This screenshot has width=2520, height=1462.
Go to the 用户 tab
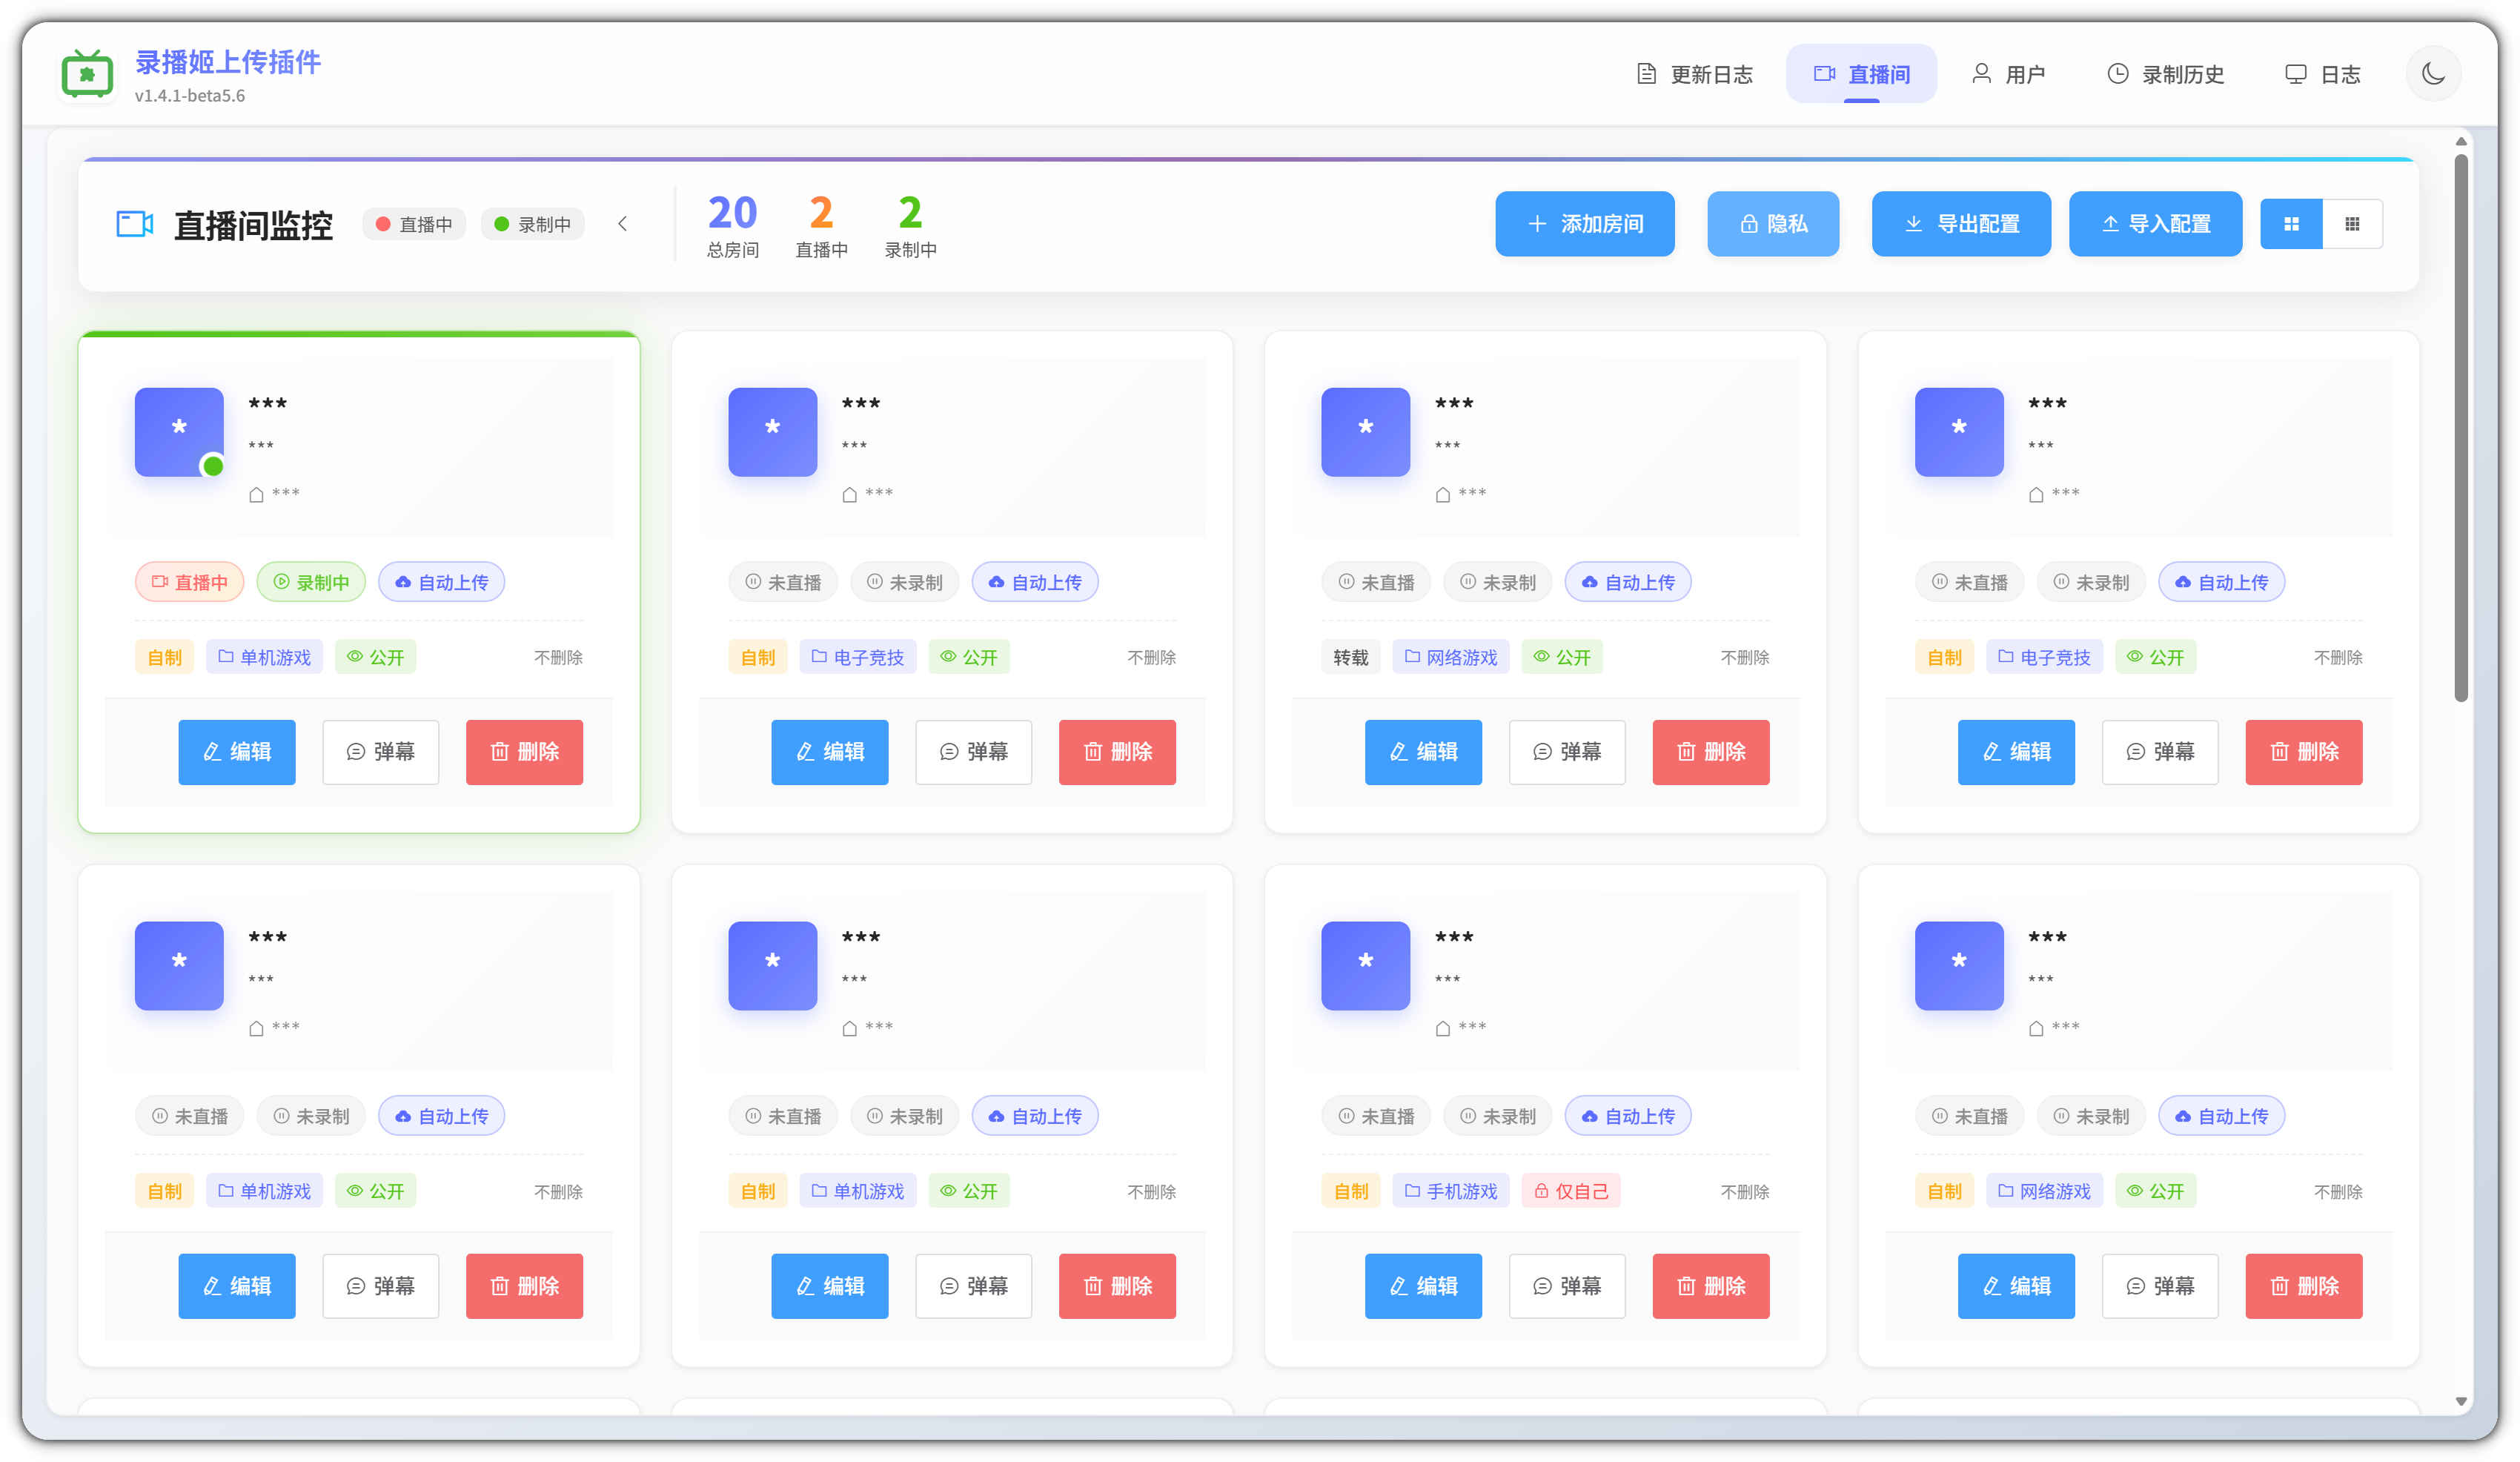[x=2008, y=74]
